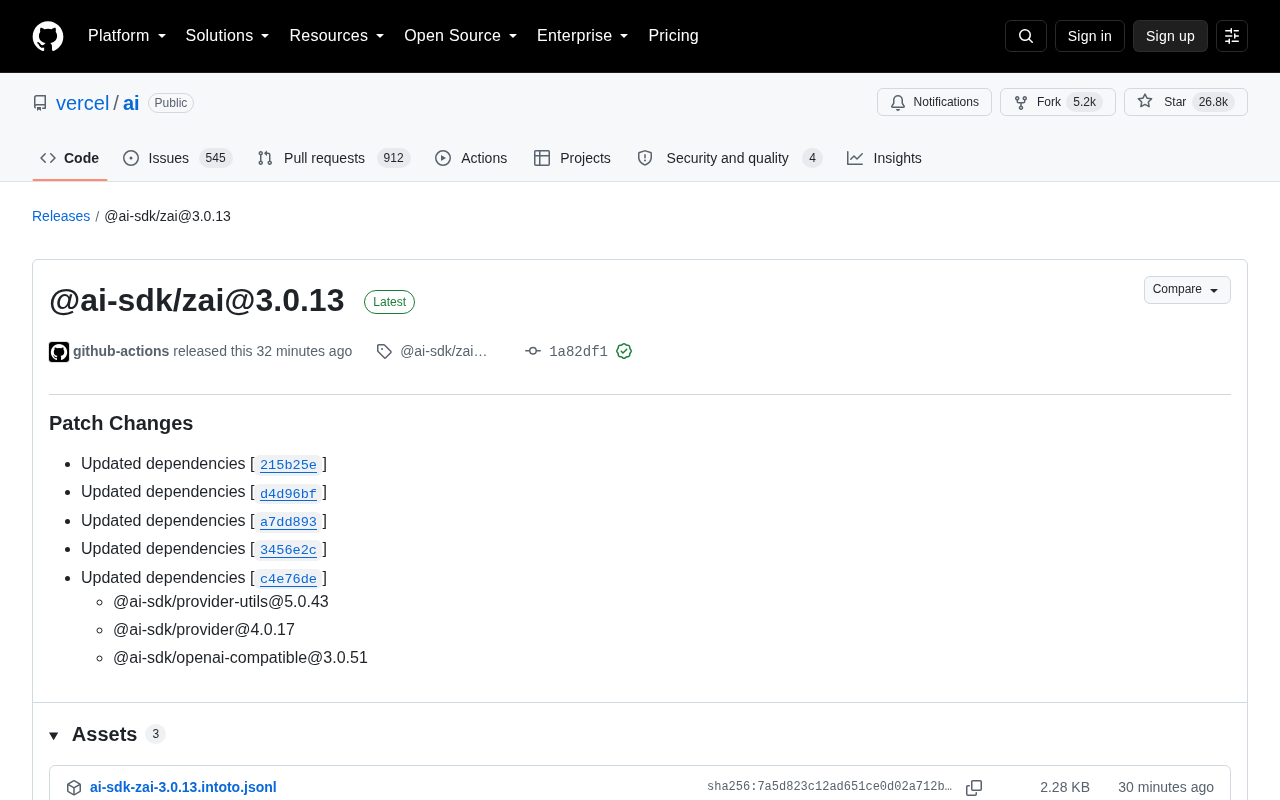1280x800 pixels.
Task: Open commit c4e76de link
Action: (x=288, y=578)
